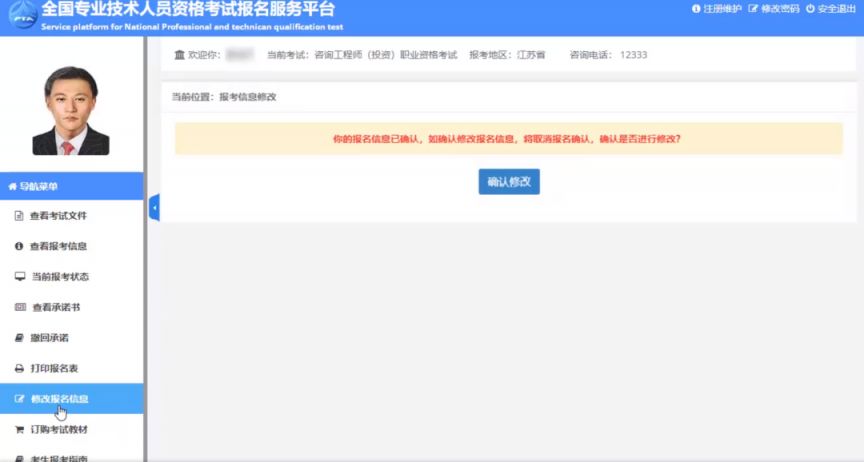The height and width of the screenshot is (462, 864).
Task: Click the sidebar vertical scrollbar
Action: pyautogui.click(x=145, y=249)
